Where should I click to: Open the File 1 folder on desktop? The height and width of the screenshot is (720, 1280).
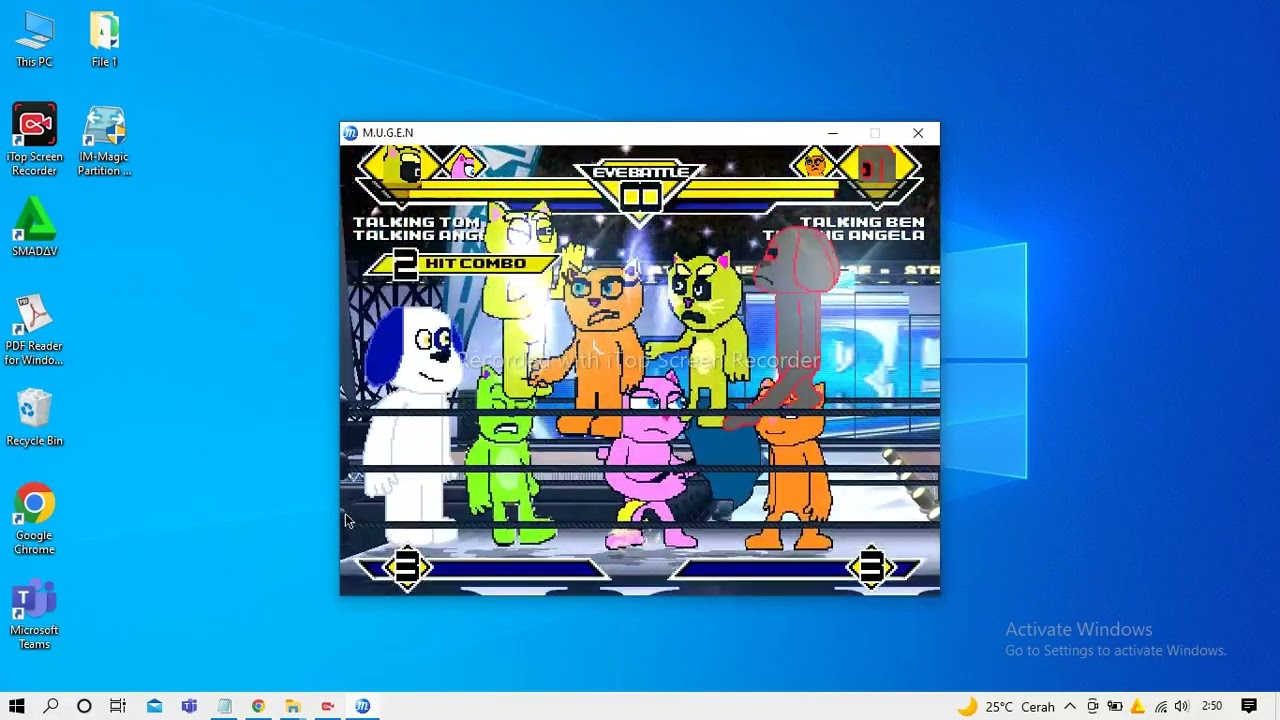coord(104,40)
